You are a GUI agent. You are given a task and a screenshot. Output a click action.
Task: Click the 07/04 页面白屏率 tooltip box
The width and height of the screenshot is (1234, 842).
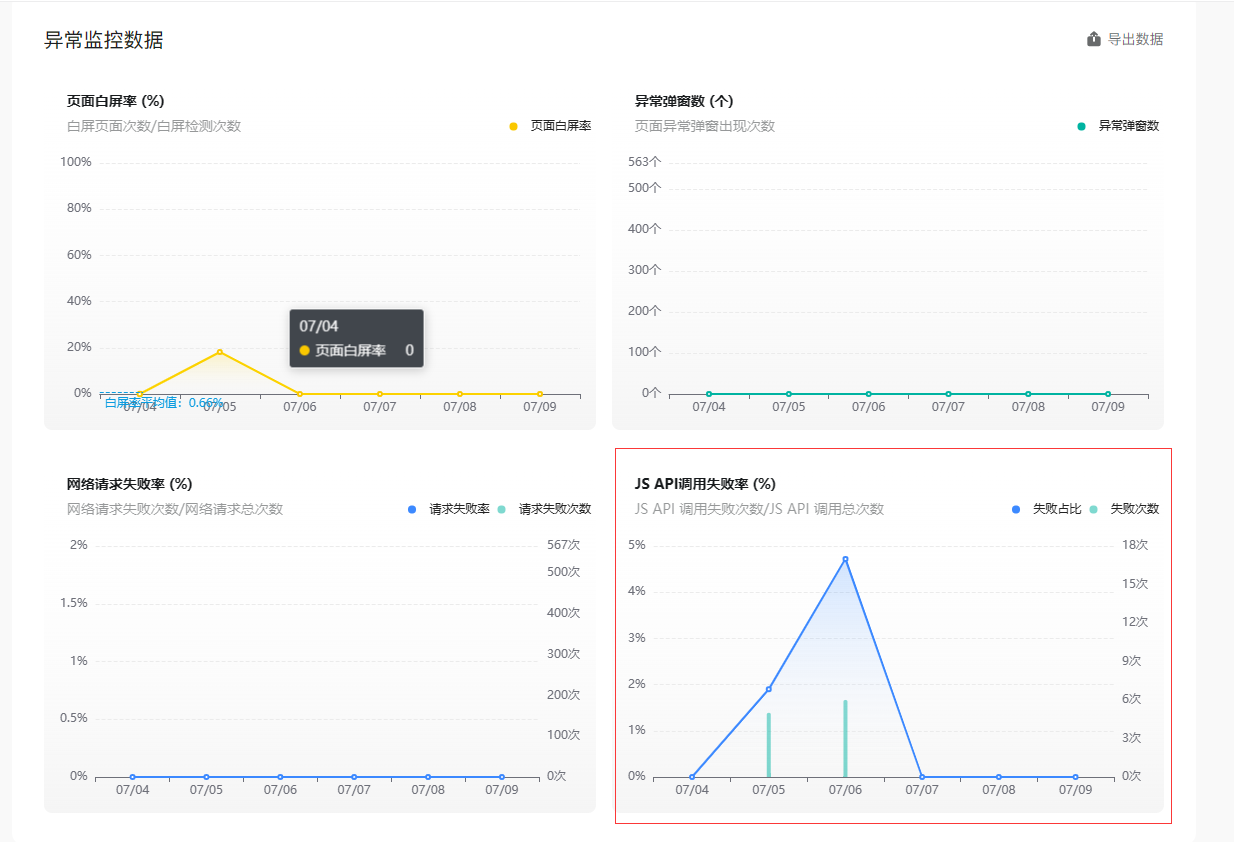tap(357, 338)
